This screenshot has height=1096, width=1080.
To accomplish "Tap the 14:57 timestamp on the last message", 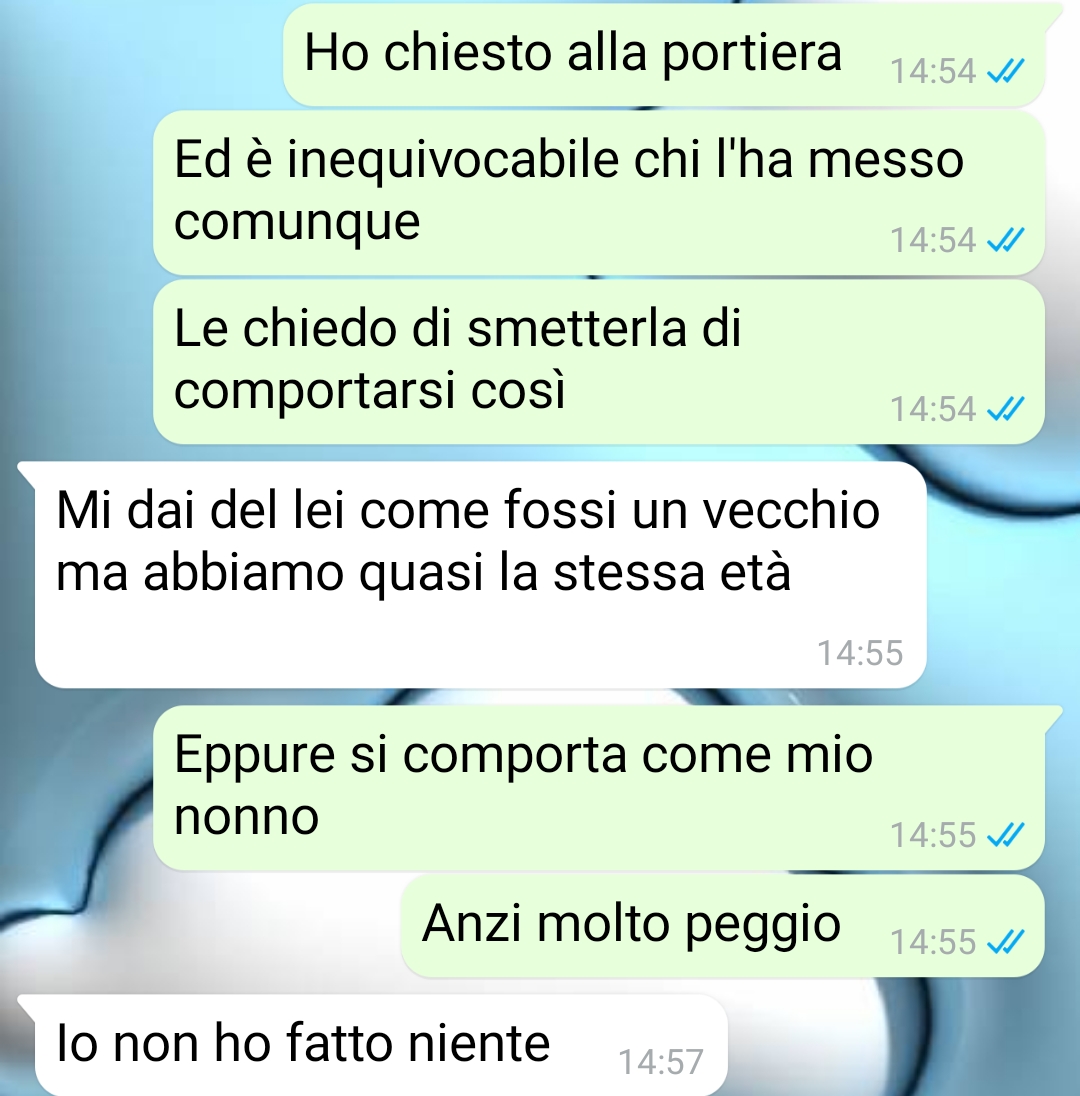I will (x=661, y=1062).
